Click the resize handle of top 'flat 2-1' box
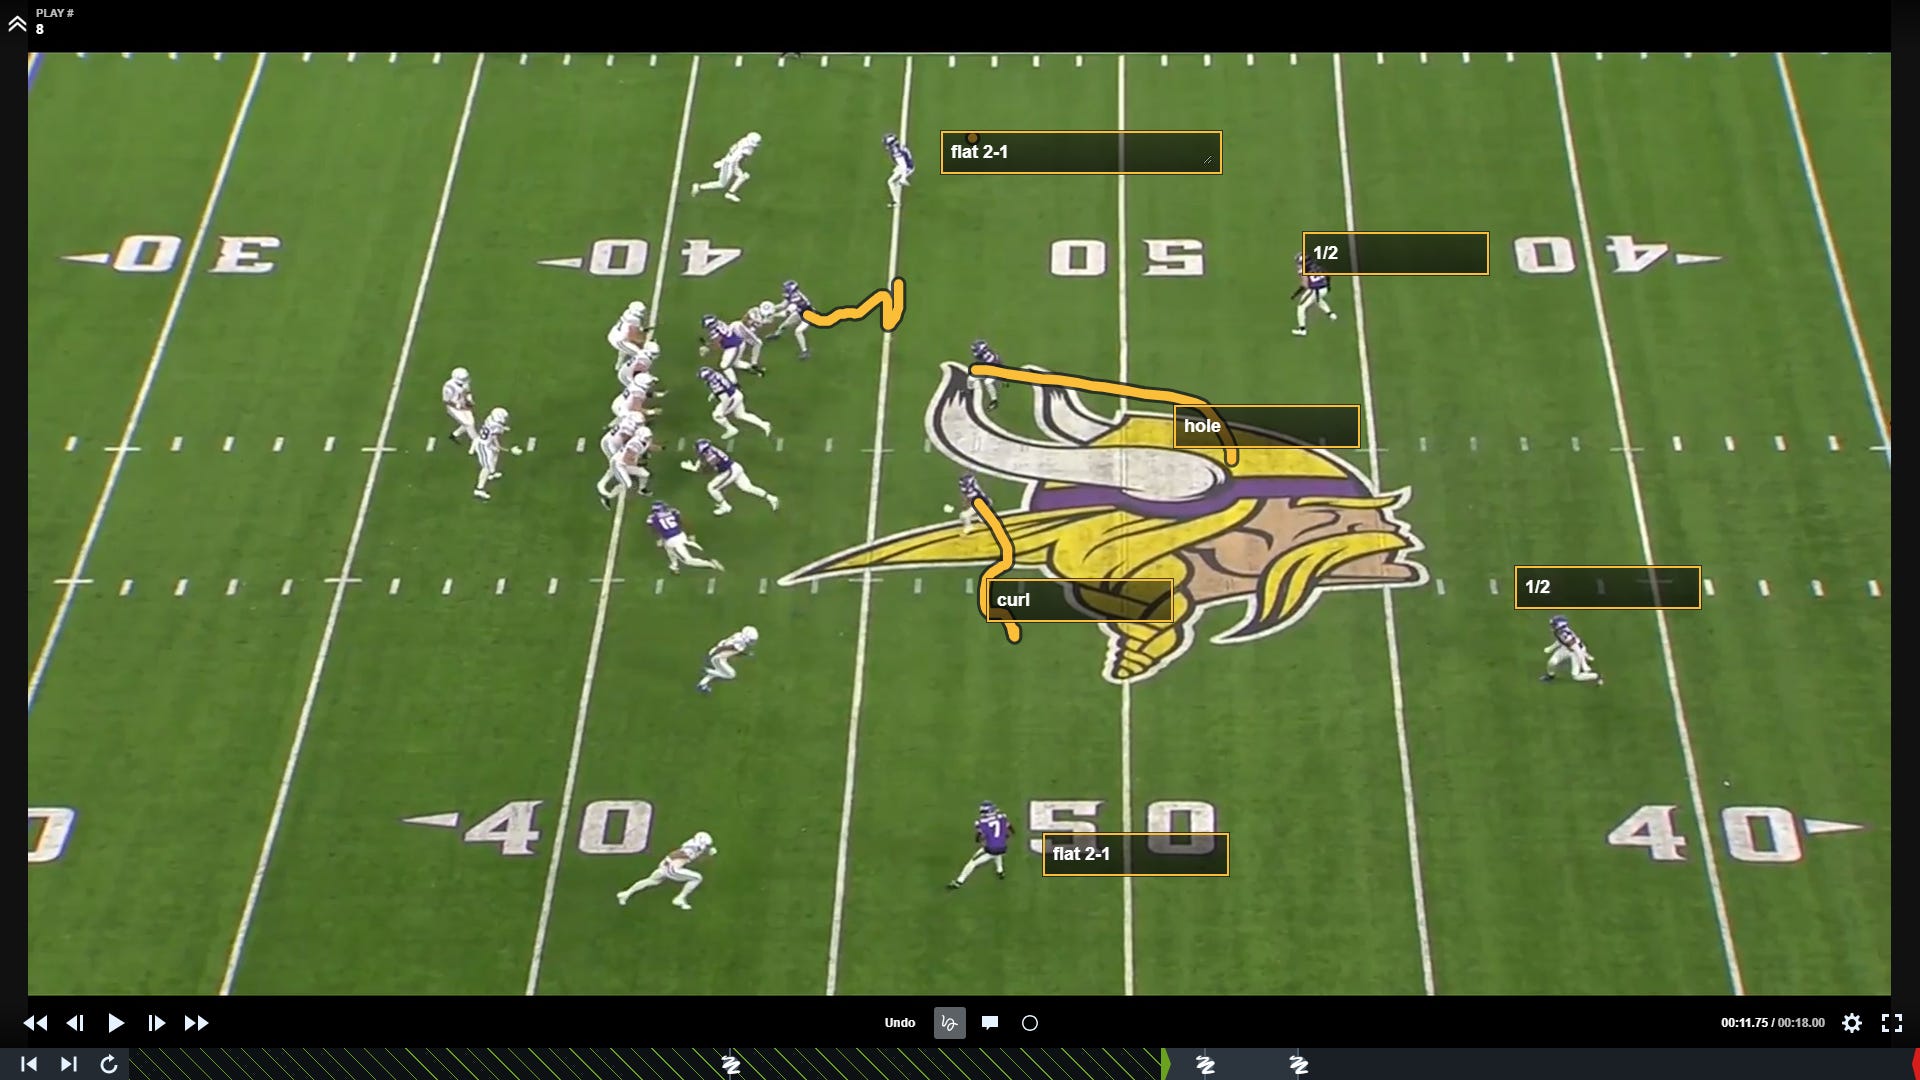This screenshot has height=1080, width=1920. [1208, 159]
